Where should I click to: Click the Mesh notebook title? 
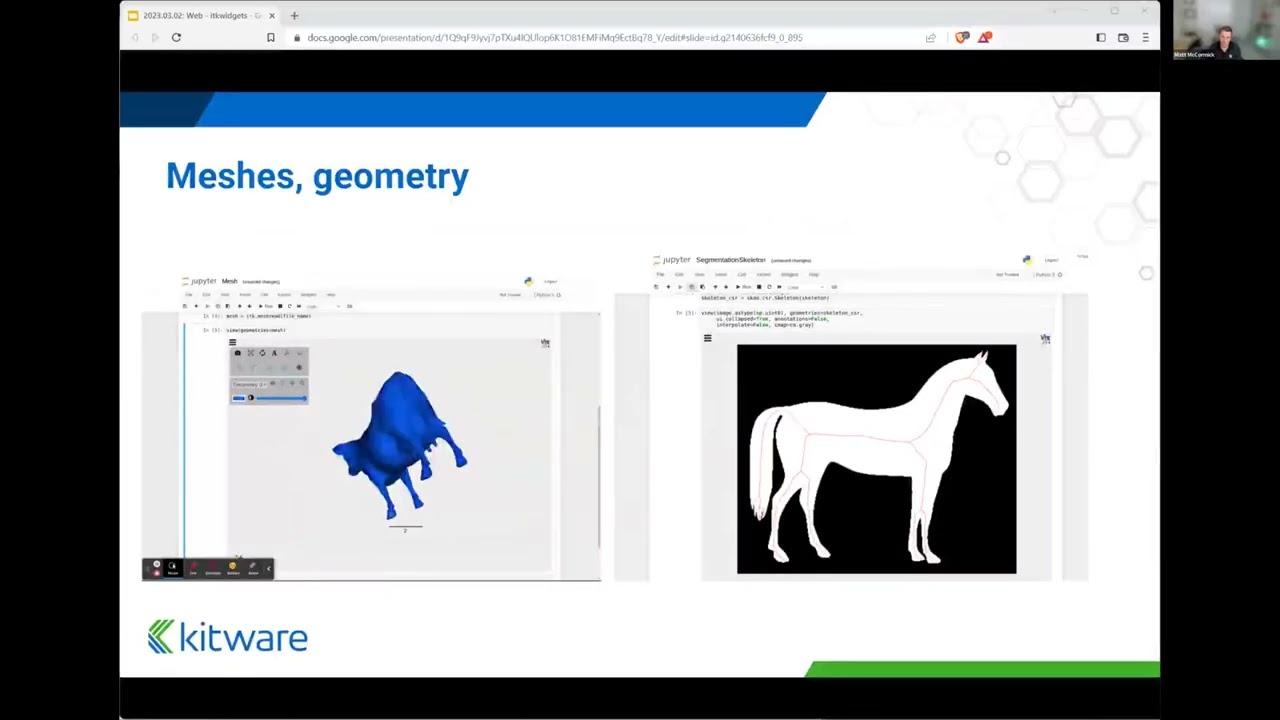(x=230, y=281)
